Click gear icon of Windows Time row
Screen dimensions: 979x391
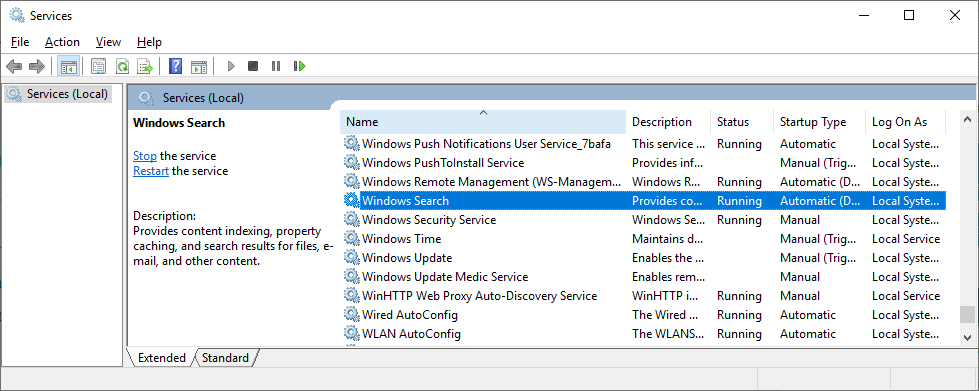click(x=352, y=239)
